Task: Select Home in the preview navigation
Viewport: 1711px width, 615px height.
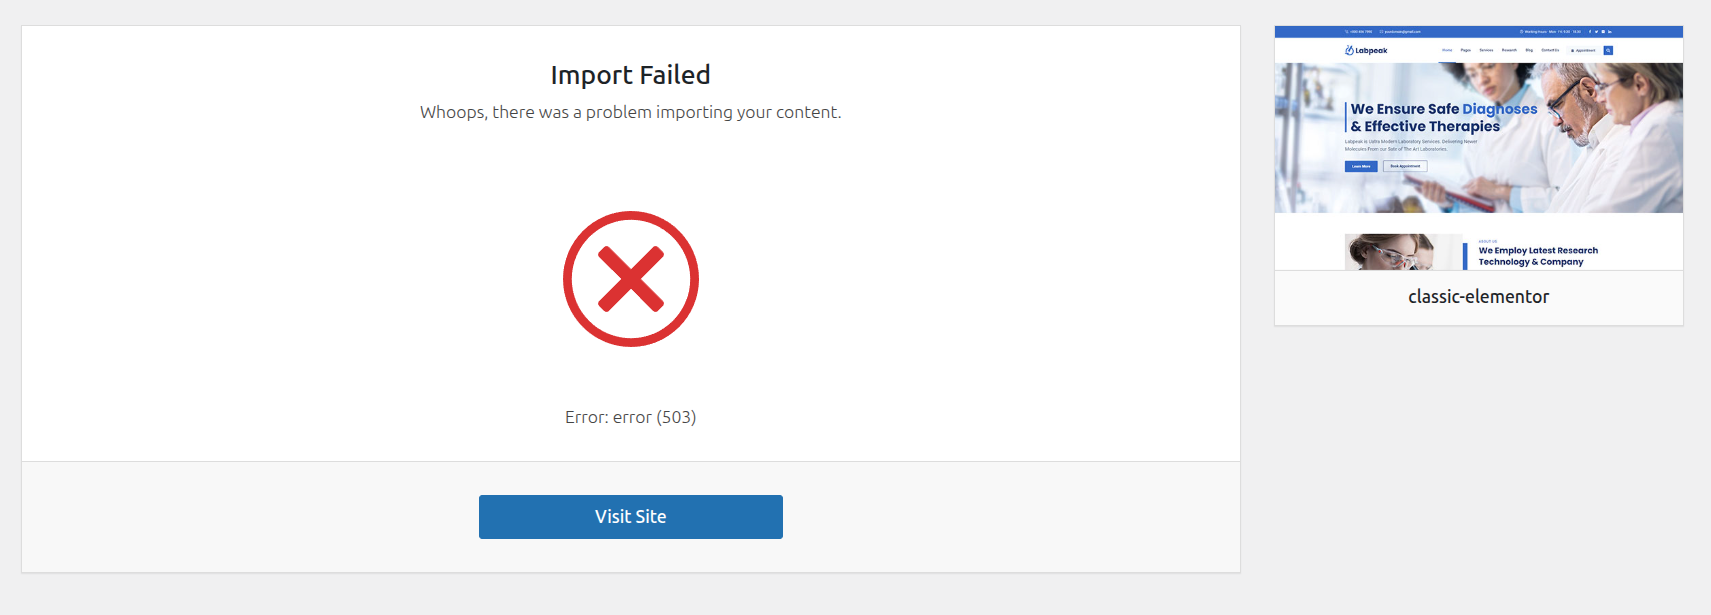Action: click(1447, 50)
